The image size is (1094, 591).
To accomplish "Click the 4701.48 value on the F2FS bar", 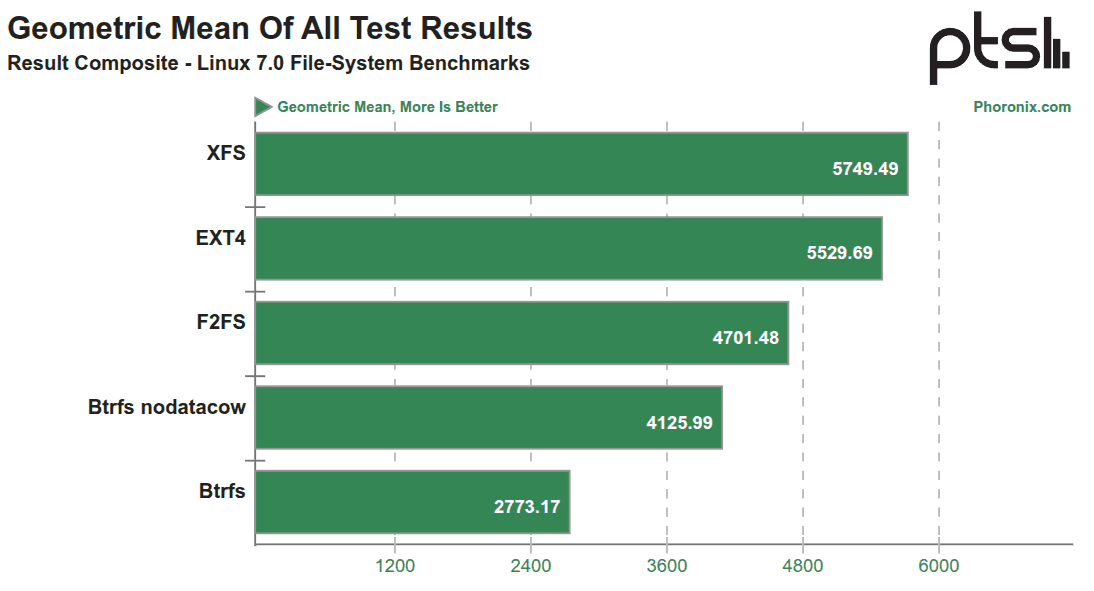I will [745, 338].
